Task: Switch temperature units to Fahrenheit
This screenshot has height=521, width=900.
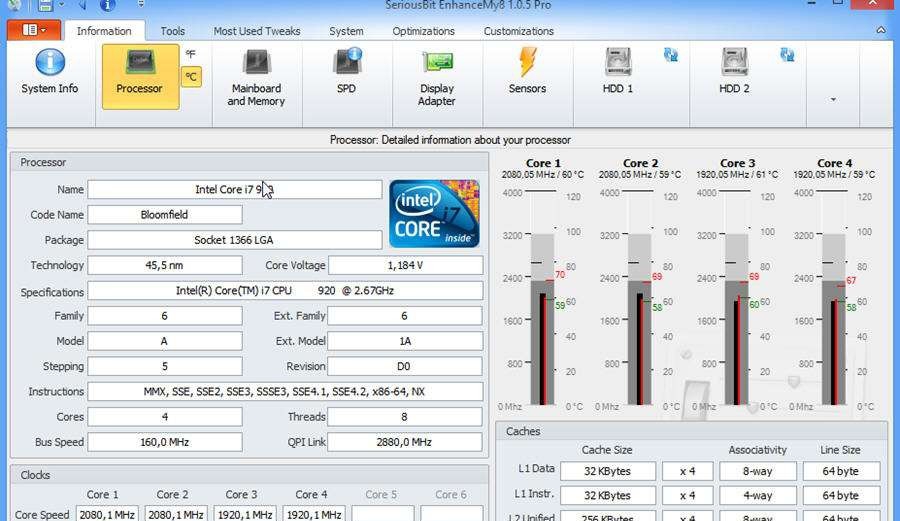Action: pos(191,55)
